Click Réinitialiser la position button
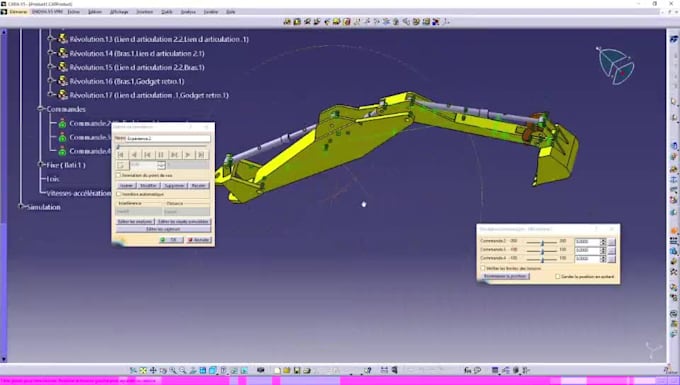The width and height of the screenshot is (680, 385). (506, 276)
